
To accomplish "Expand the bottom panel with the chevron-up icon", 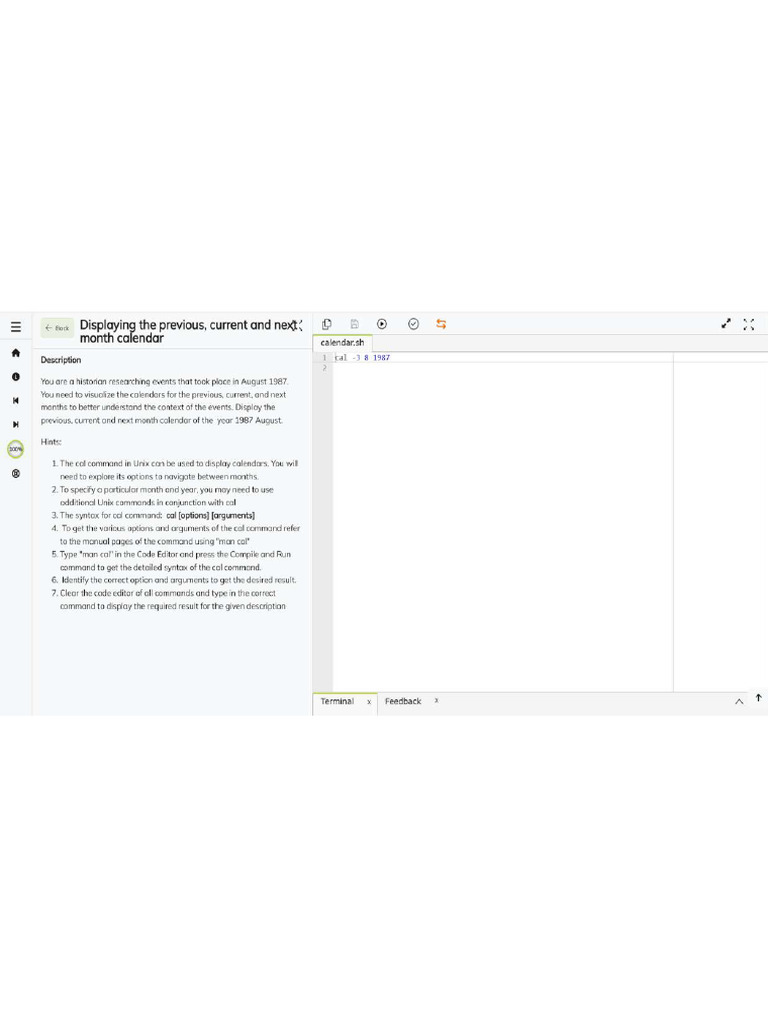I will (x=739, y=701).
